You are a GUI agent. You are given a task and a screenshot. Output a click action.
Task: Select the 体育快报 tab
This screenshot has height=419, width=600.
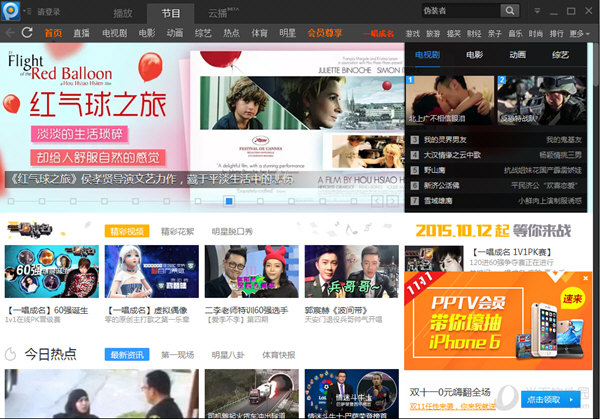click(279, 355)
